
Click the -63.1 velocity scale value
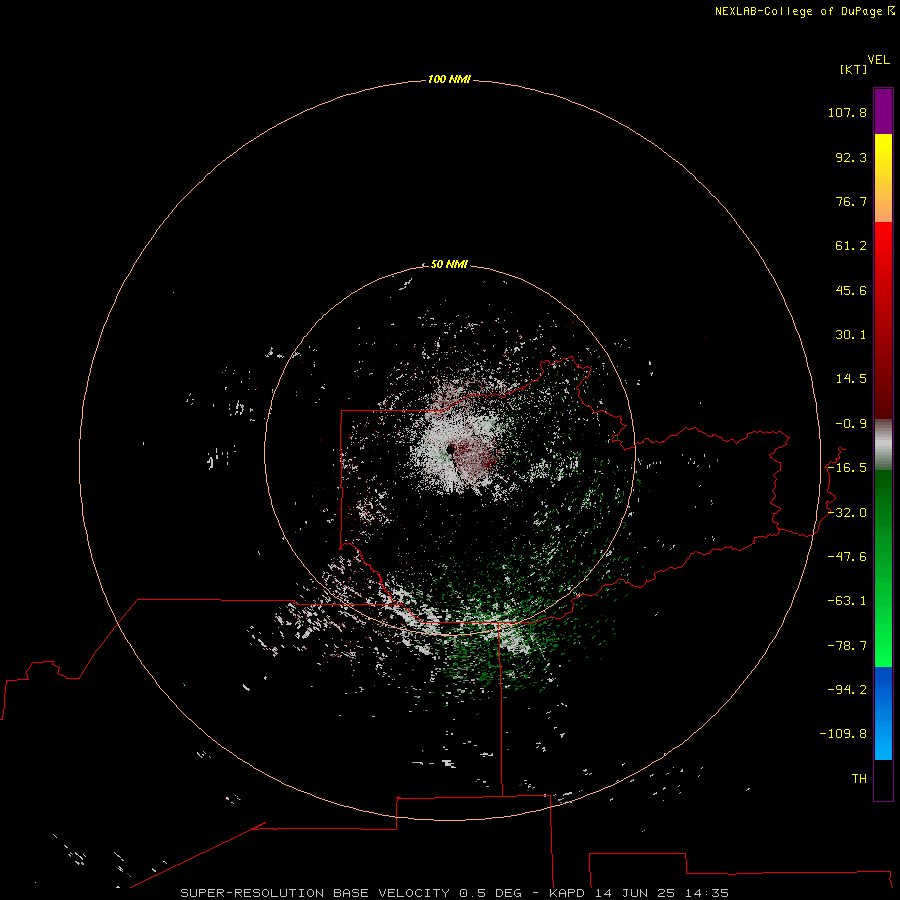click(x=847, y=601)
